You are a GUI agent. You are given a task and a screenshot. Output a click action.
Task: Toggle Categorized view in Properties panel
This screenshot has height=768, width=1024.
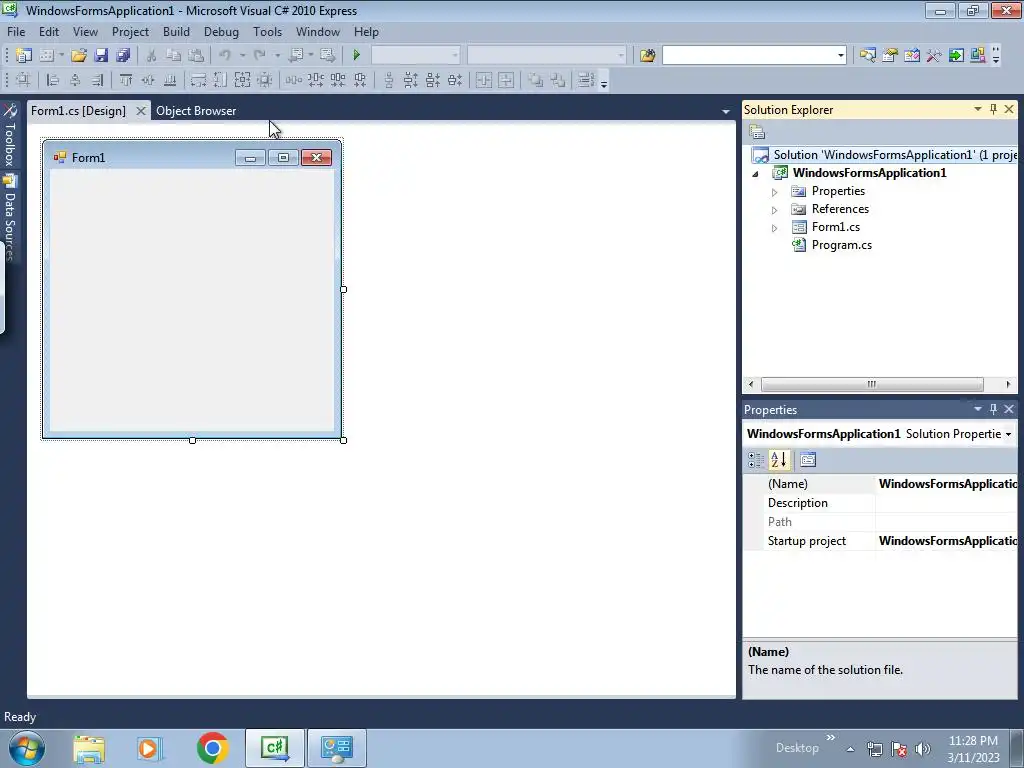pyautogui.click(x=756, y=460)
